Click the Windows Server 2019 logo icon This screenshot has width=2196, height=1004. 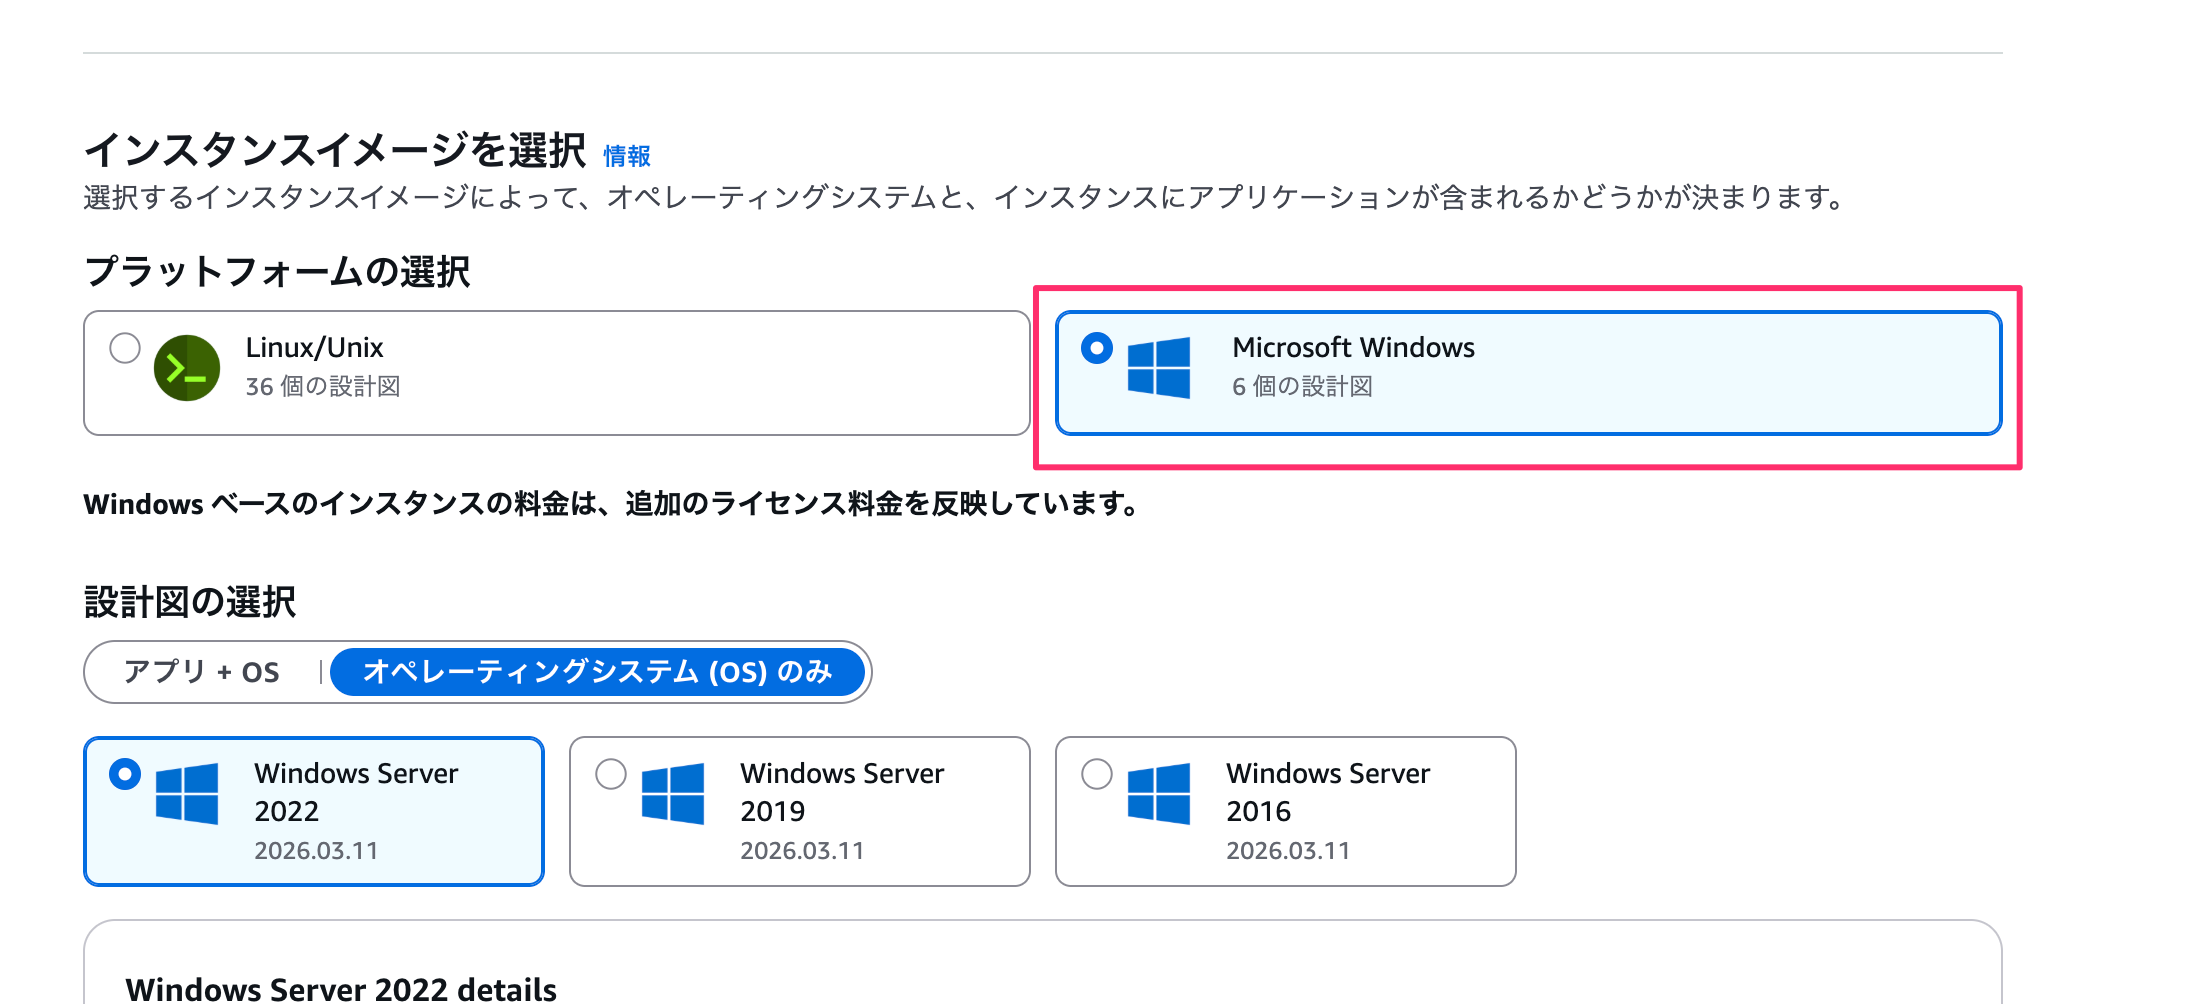[x=673, y=794]
